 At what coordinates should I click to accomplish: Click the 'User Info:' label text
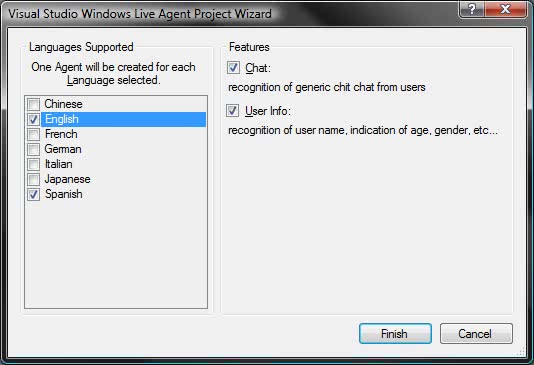pos(268,111)
